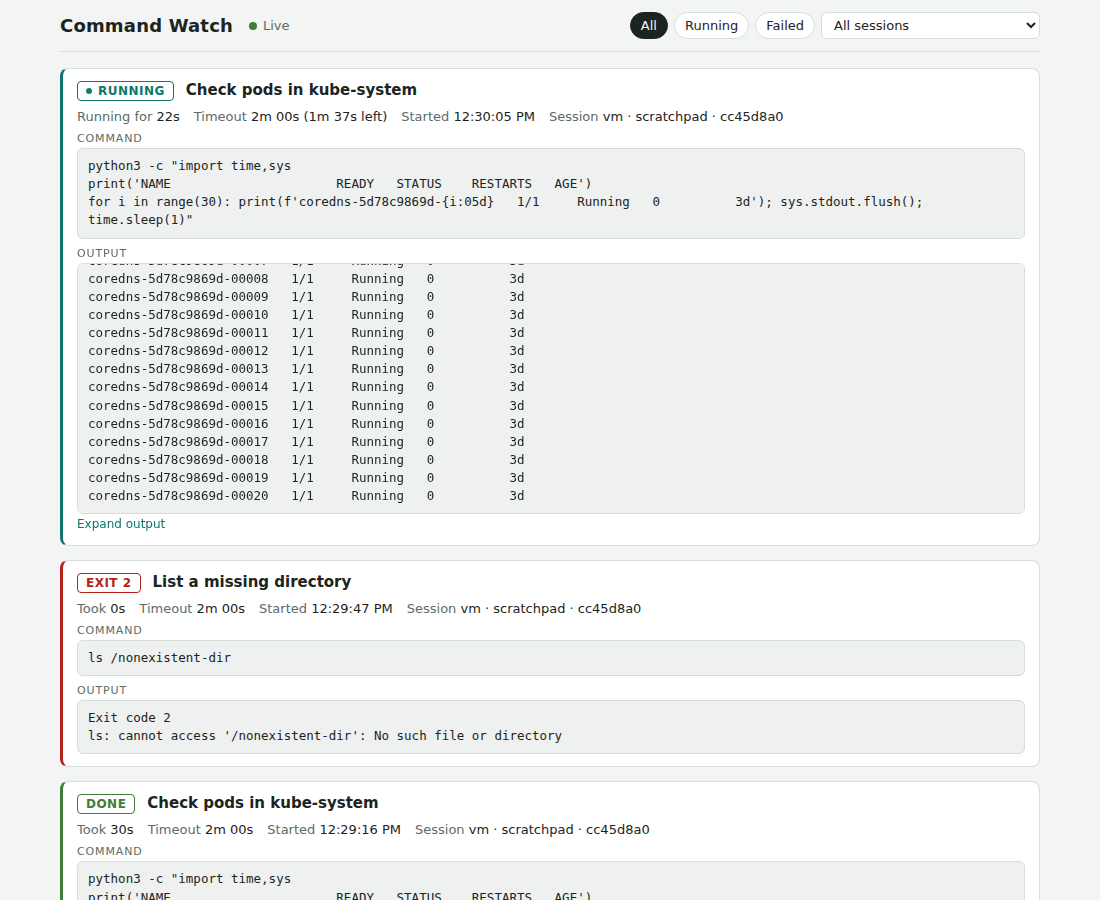Click 'Started 12:29:47 PM' text

pyautogui.click(x=326, y=608)
